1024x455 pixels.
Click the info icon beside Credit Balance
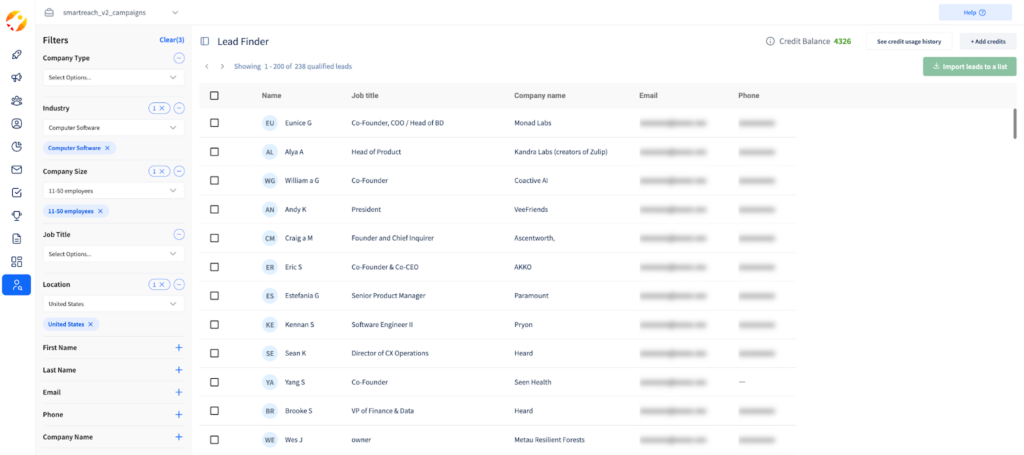(770, 41)
